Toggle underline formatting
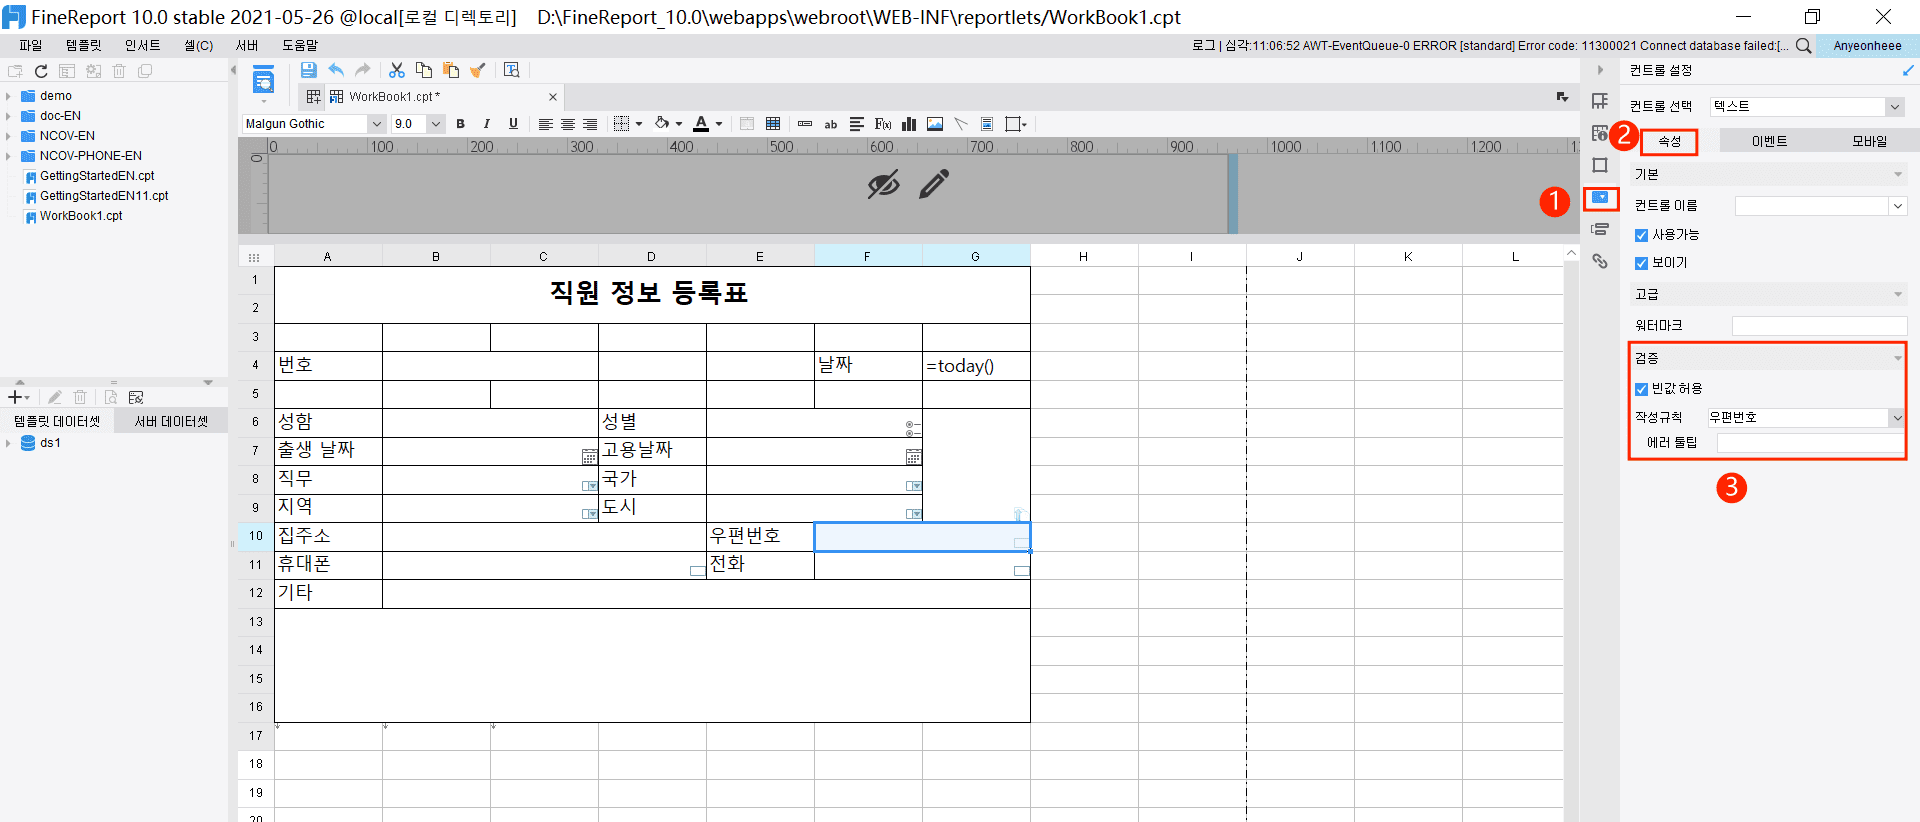 [513, 124]
